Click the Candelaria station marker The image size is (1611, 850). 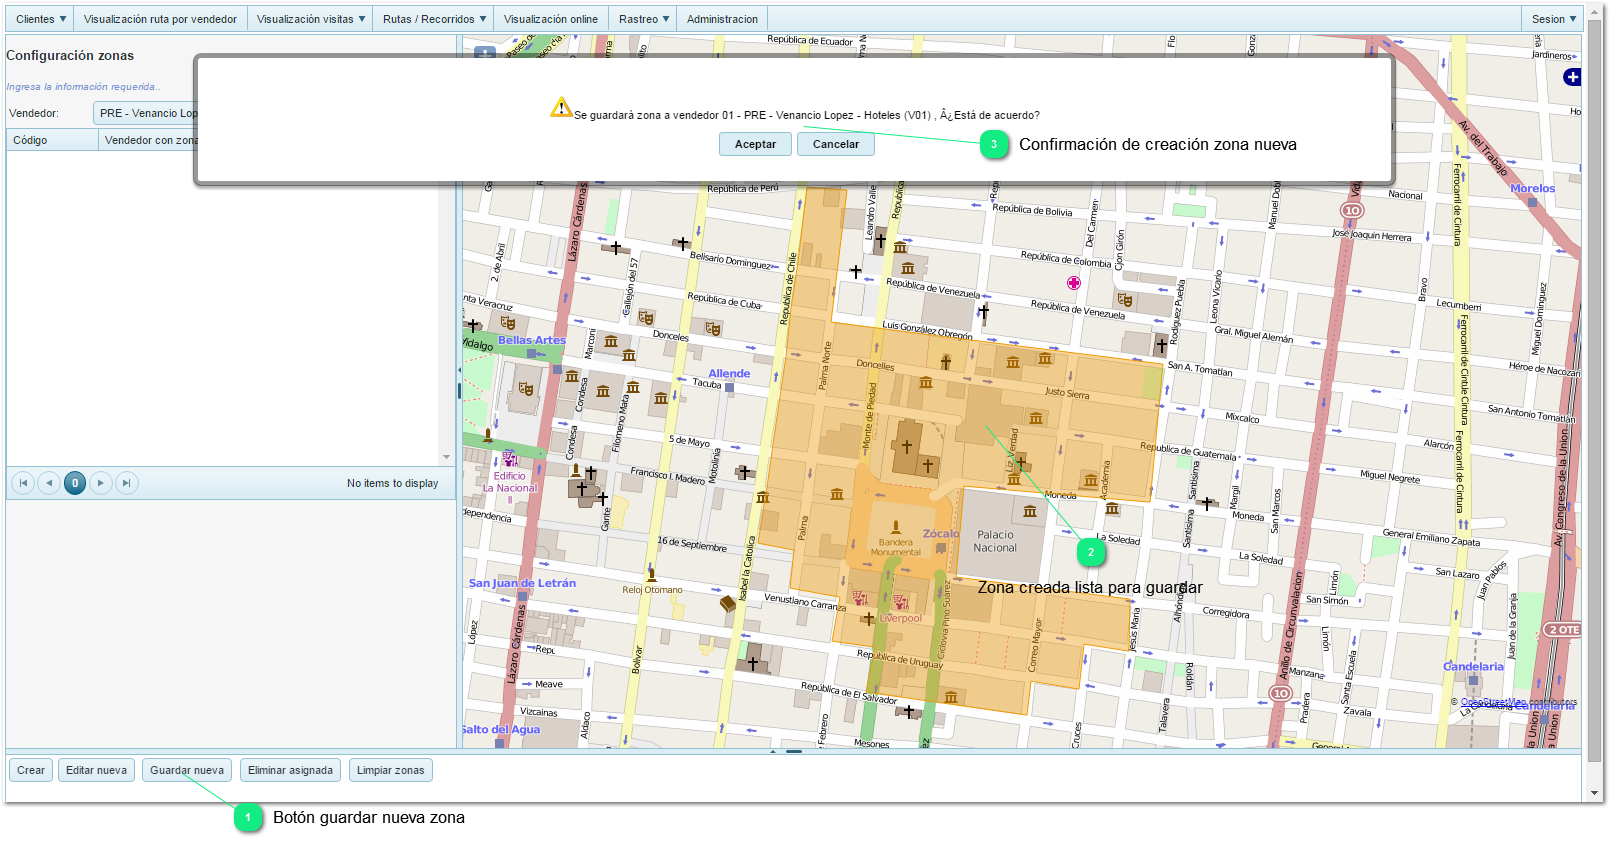coord(1473,680)
